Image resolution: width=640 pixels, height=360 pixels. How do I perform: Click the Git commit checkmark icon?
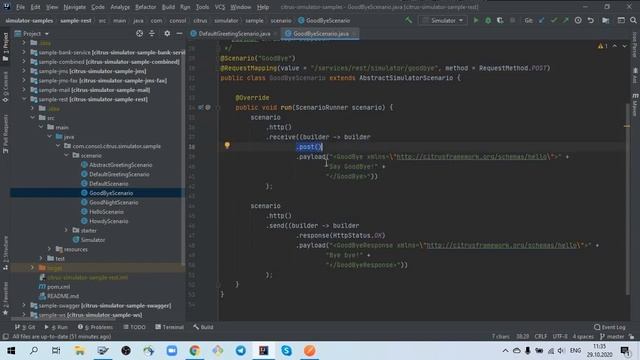(x=553, y=20)
